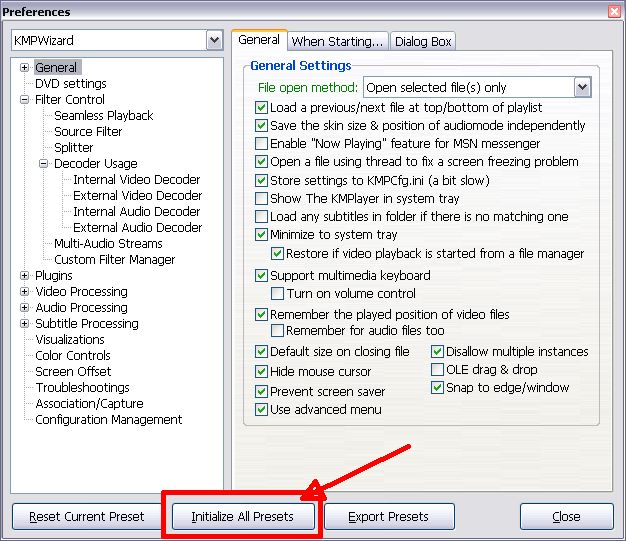Screen dimensions: 626x541
Task: Select Source Filter tree item
Action: (x=88, y=131)
